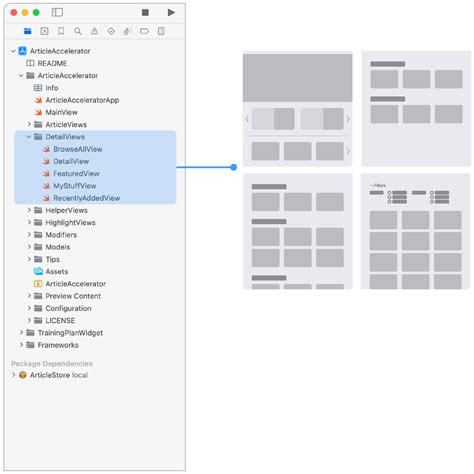Open MainView swift file
Image resolution: width=474 pixels, height=474 pixels.
[61, 112]
